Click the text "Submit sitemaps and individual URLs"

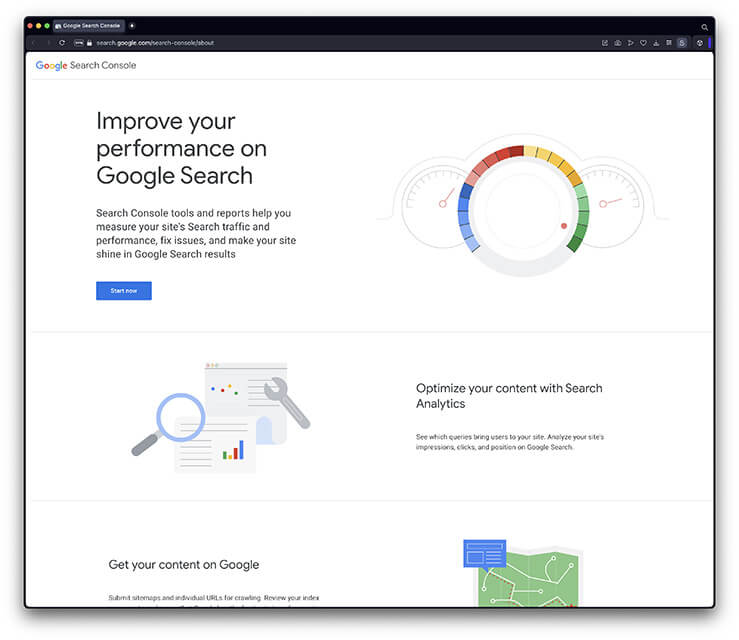[x=213, y=598]
